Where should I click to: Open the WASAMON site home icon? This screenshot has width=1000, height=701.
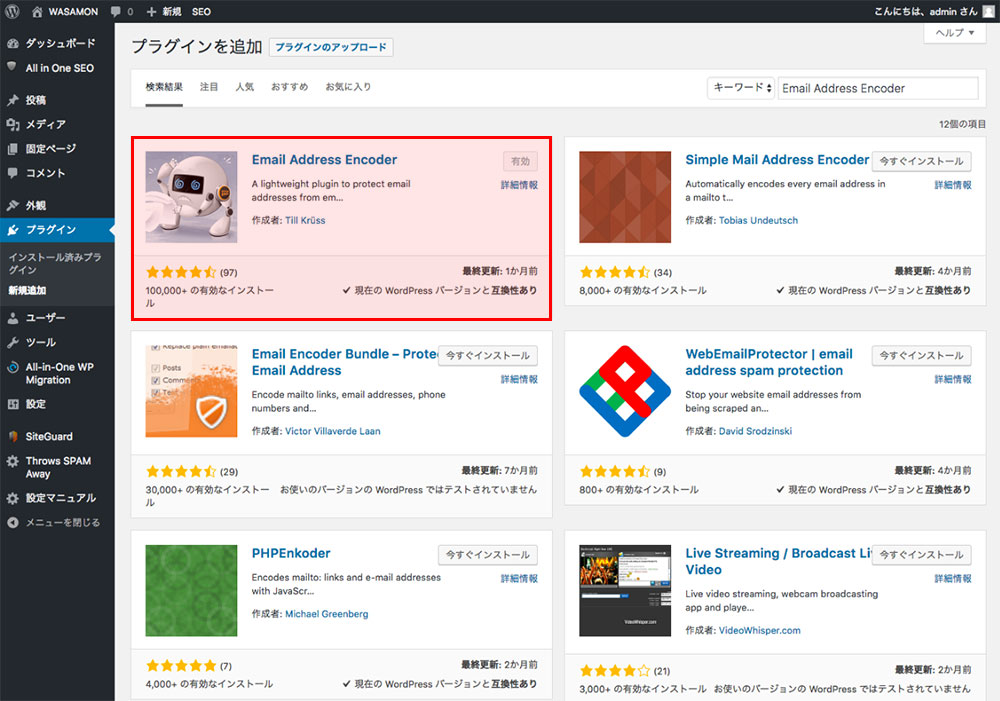point(37,11)
